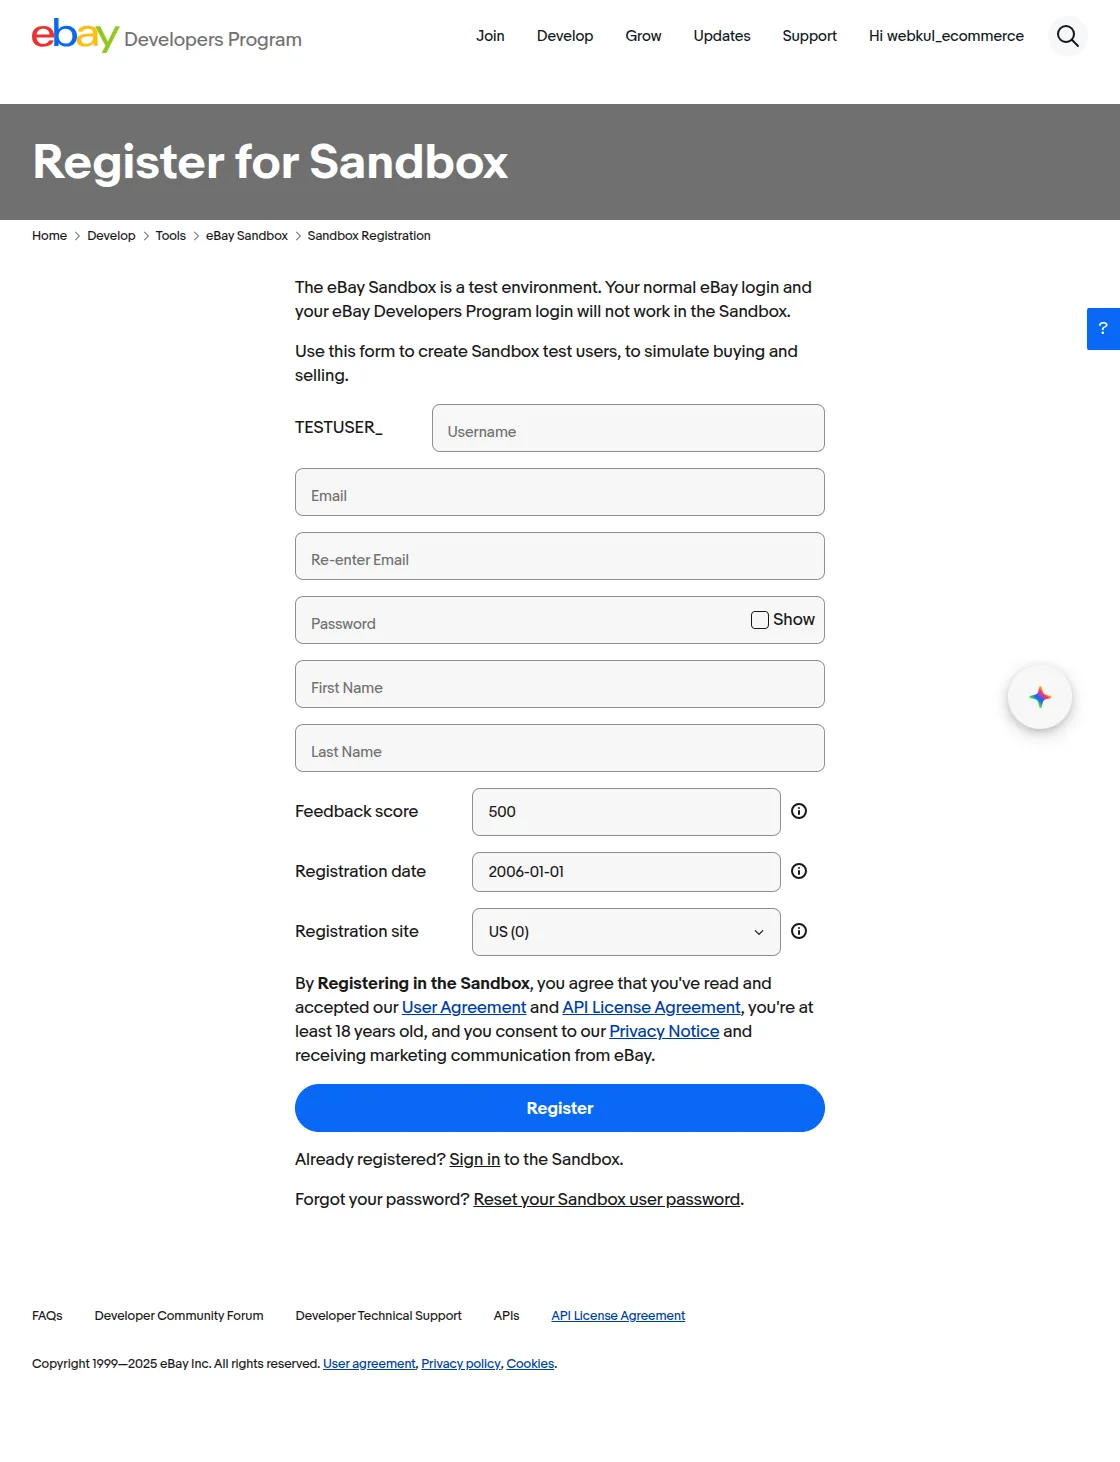Click the Registration site info icon
The image size is (1120, 1462).
[798, 931]
